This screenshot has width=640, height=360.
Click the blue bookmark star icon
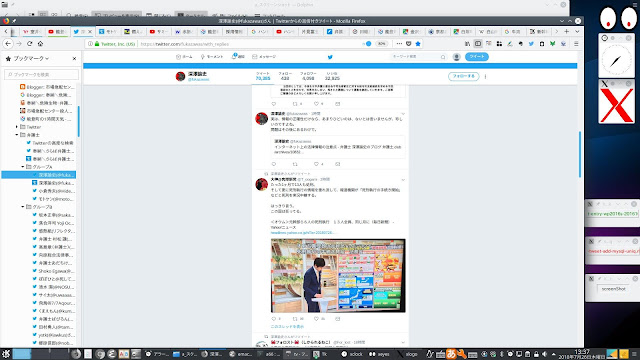(418, 44)
